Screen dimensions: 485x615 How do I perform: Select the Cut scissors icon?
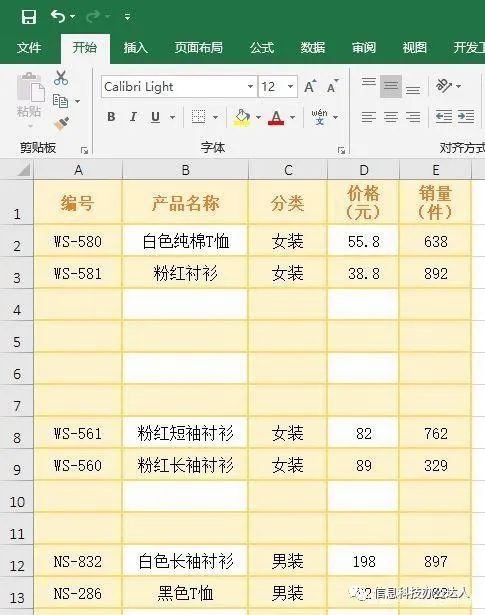click(x=61, y=78)
